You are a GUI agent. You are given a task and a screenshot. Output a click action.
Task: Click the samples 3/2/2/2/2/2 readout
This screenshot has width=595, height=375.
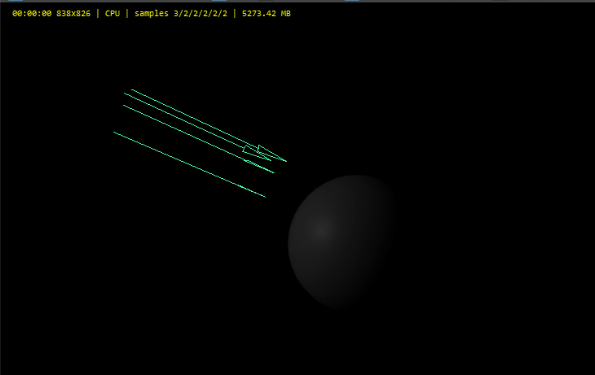click(x=181, y=13)
